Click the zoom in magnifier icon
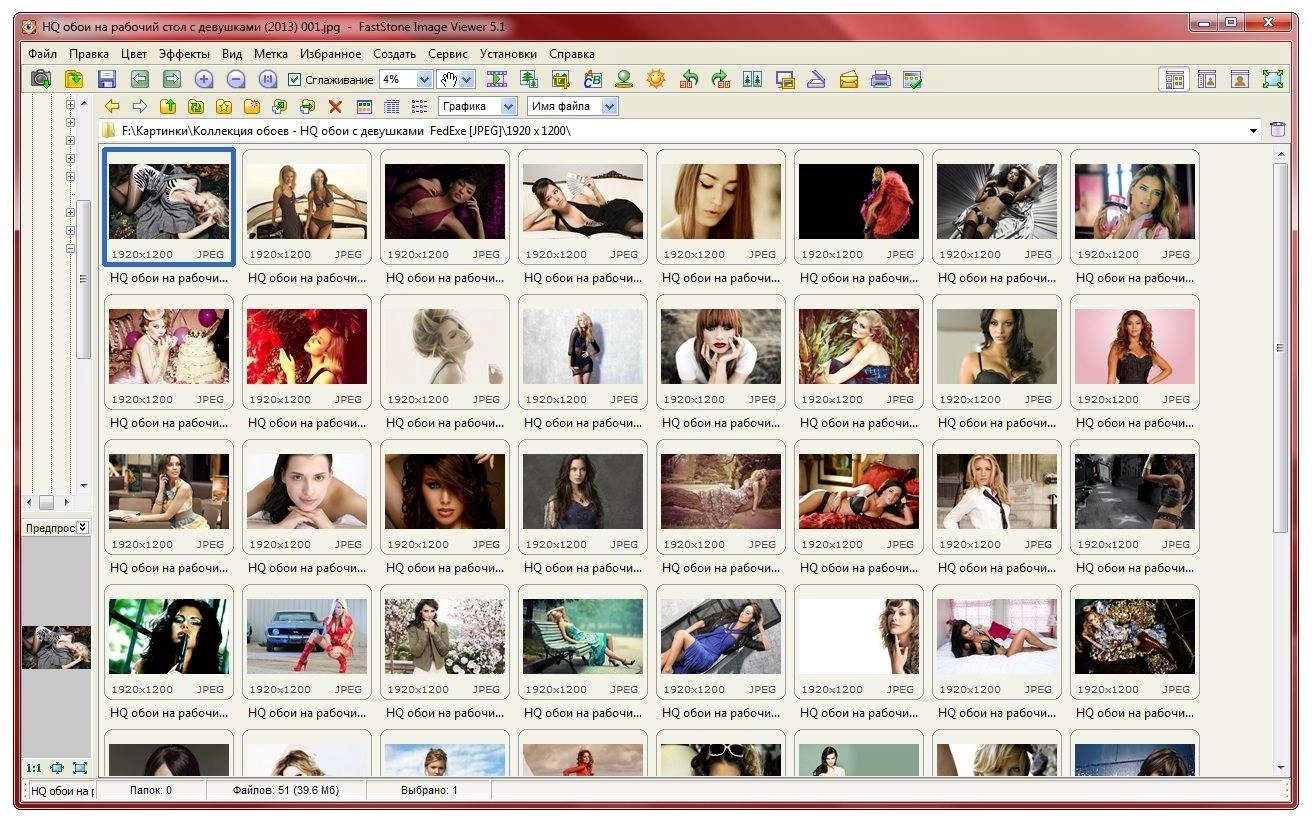The width and height of the screenshot is (1316, 829). (x=204, y=79)
